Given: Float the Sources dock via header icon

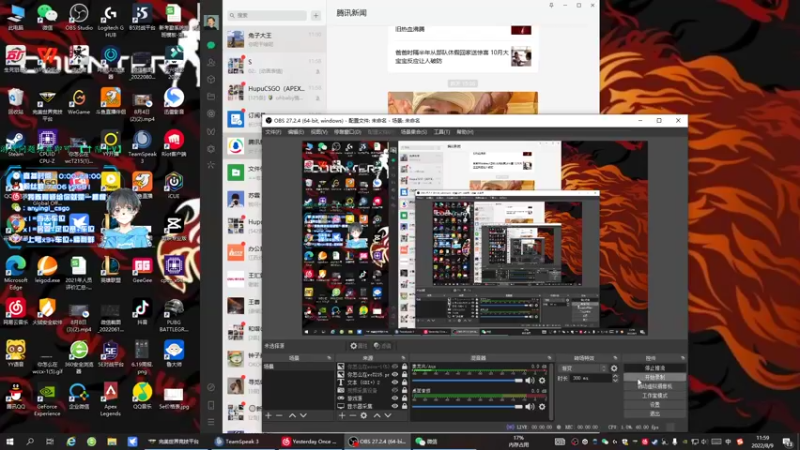Looking at the screenshot, I should pos(403,358).
